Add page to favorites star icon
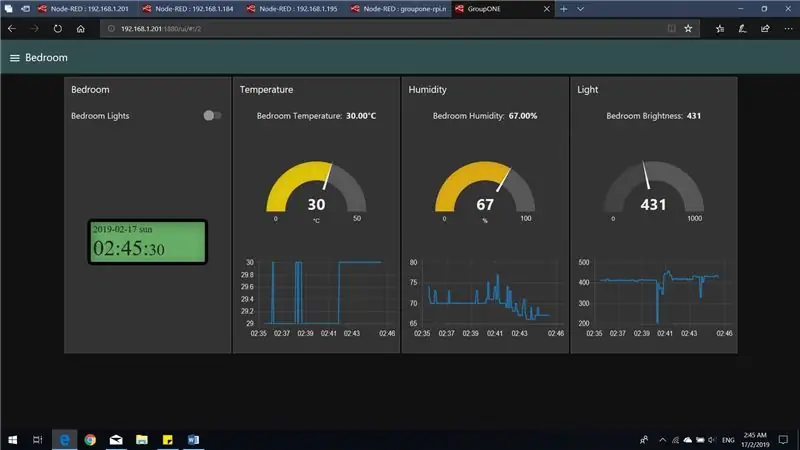 pyautogui.click(x=688, y=29)
